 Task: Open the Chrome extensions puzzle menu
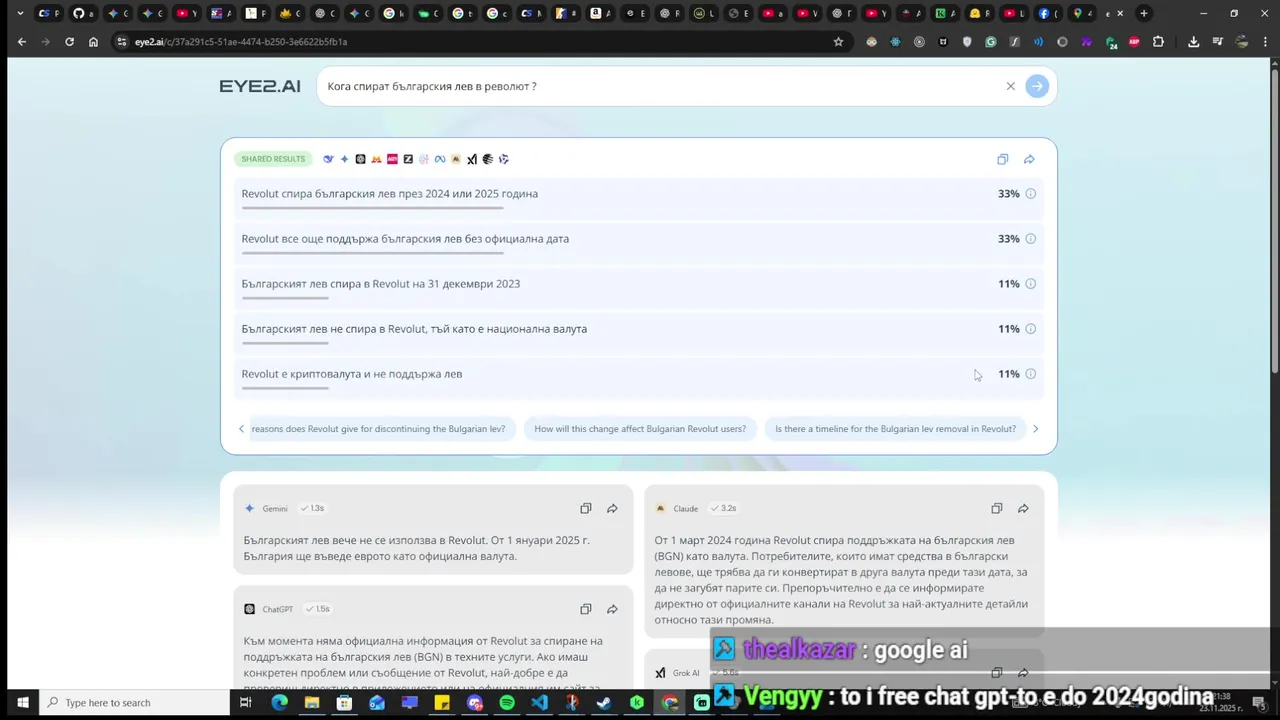click(x=1158, y=42)
